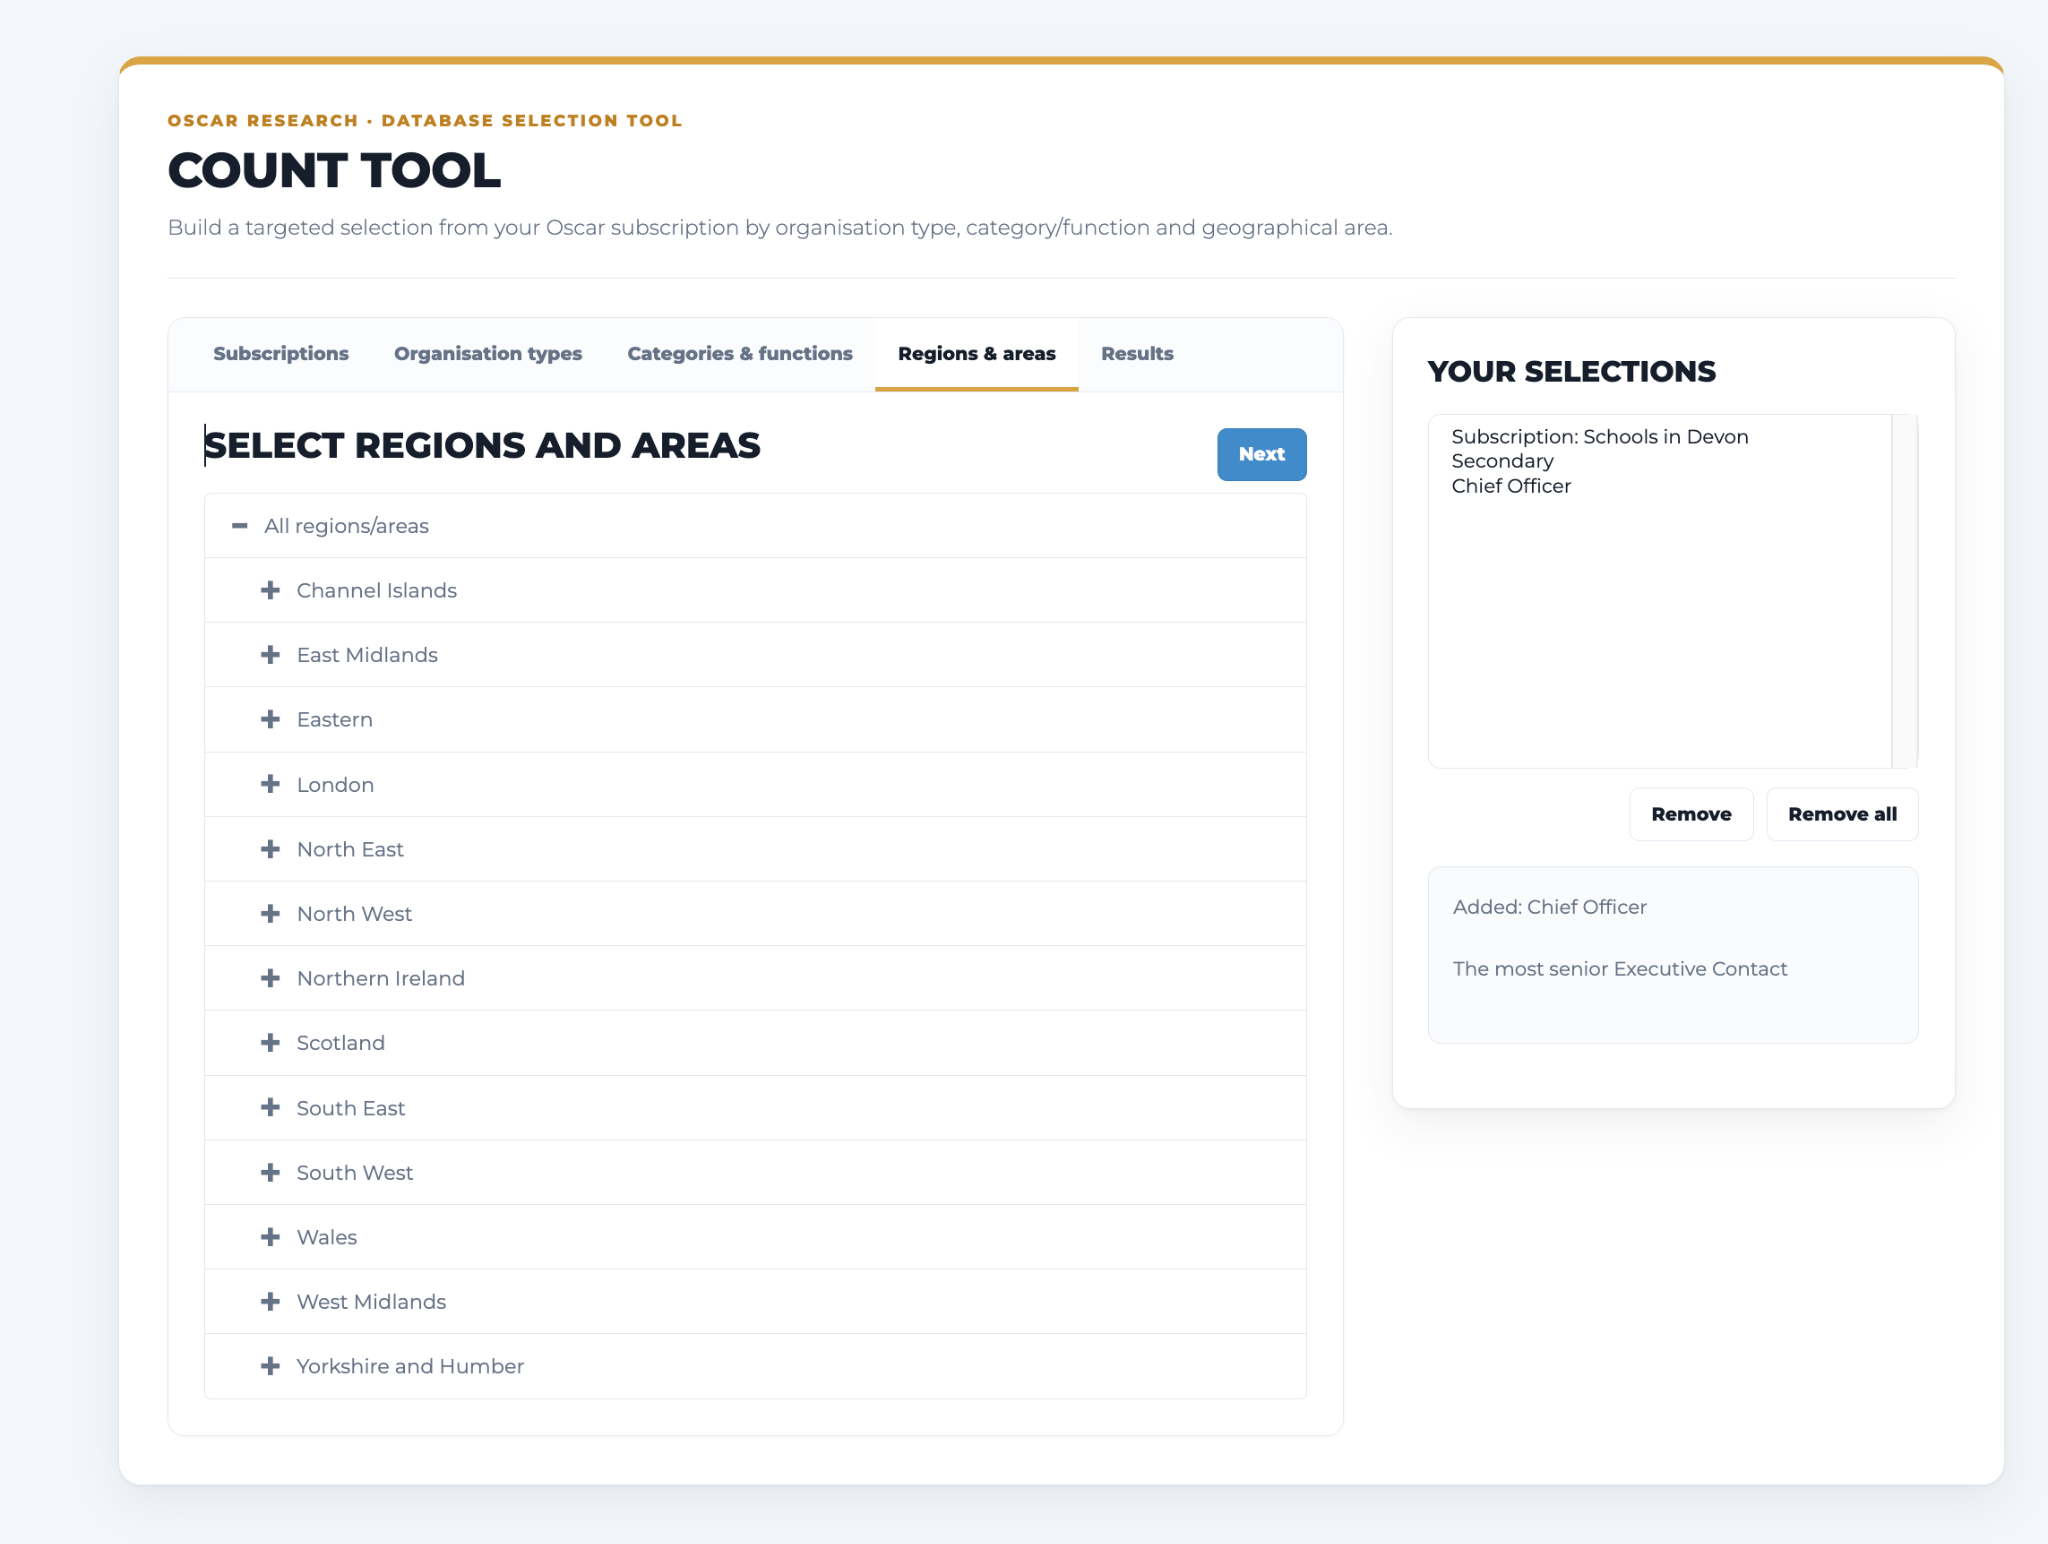Select the 'South West' label
The height and width of the screenshot is (1544, 2048).
(355, 1172)
